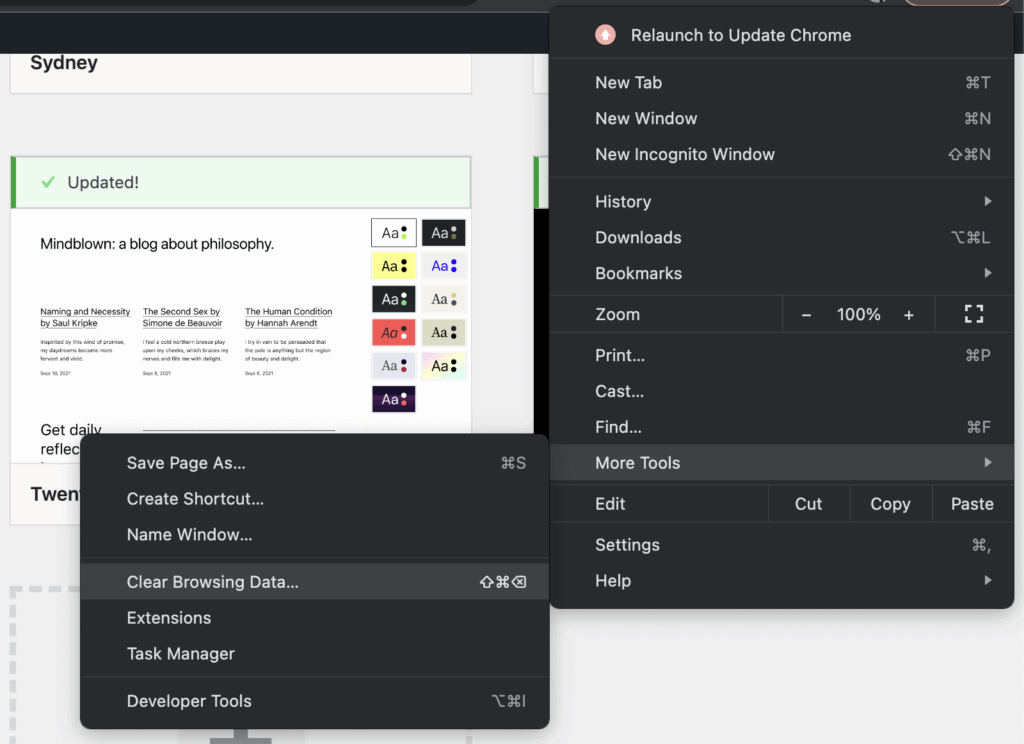Click the update arrow icon beside Relaunch
Screen dimensions: 1024x744
pyautogui.click(x=604, y=34)
